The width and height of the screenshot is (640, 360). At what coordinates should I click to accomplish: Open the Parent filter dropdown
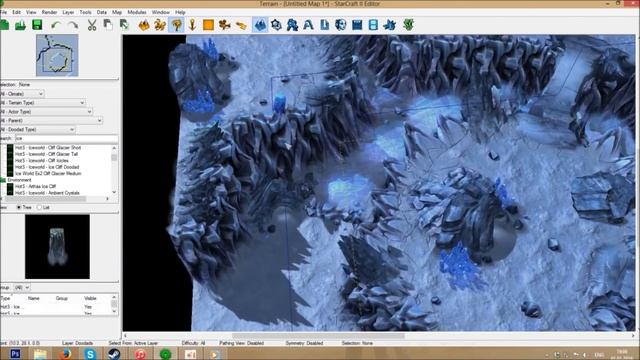point(51,121)
